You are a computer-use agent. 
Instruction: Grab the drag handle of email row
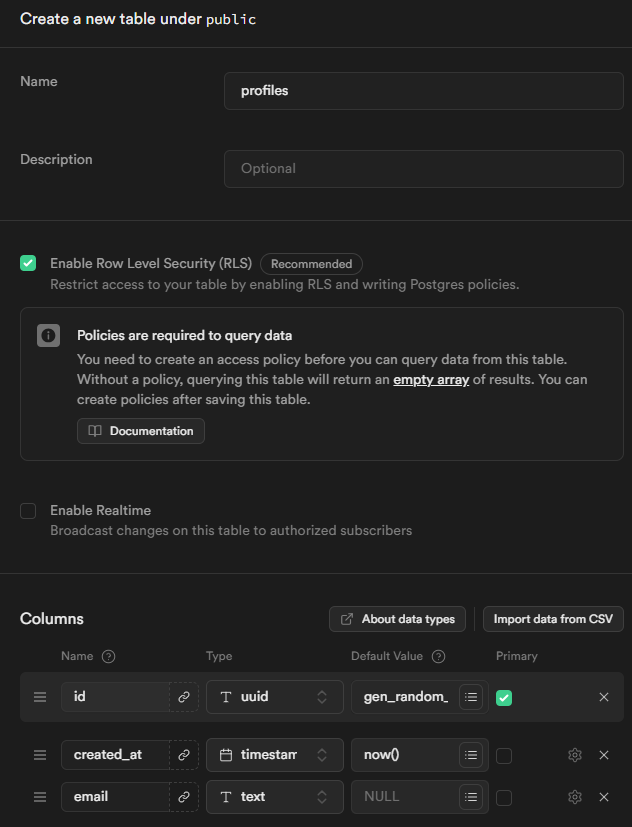40,796
